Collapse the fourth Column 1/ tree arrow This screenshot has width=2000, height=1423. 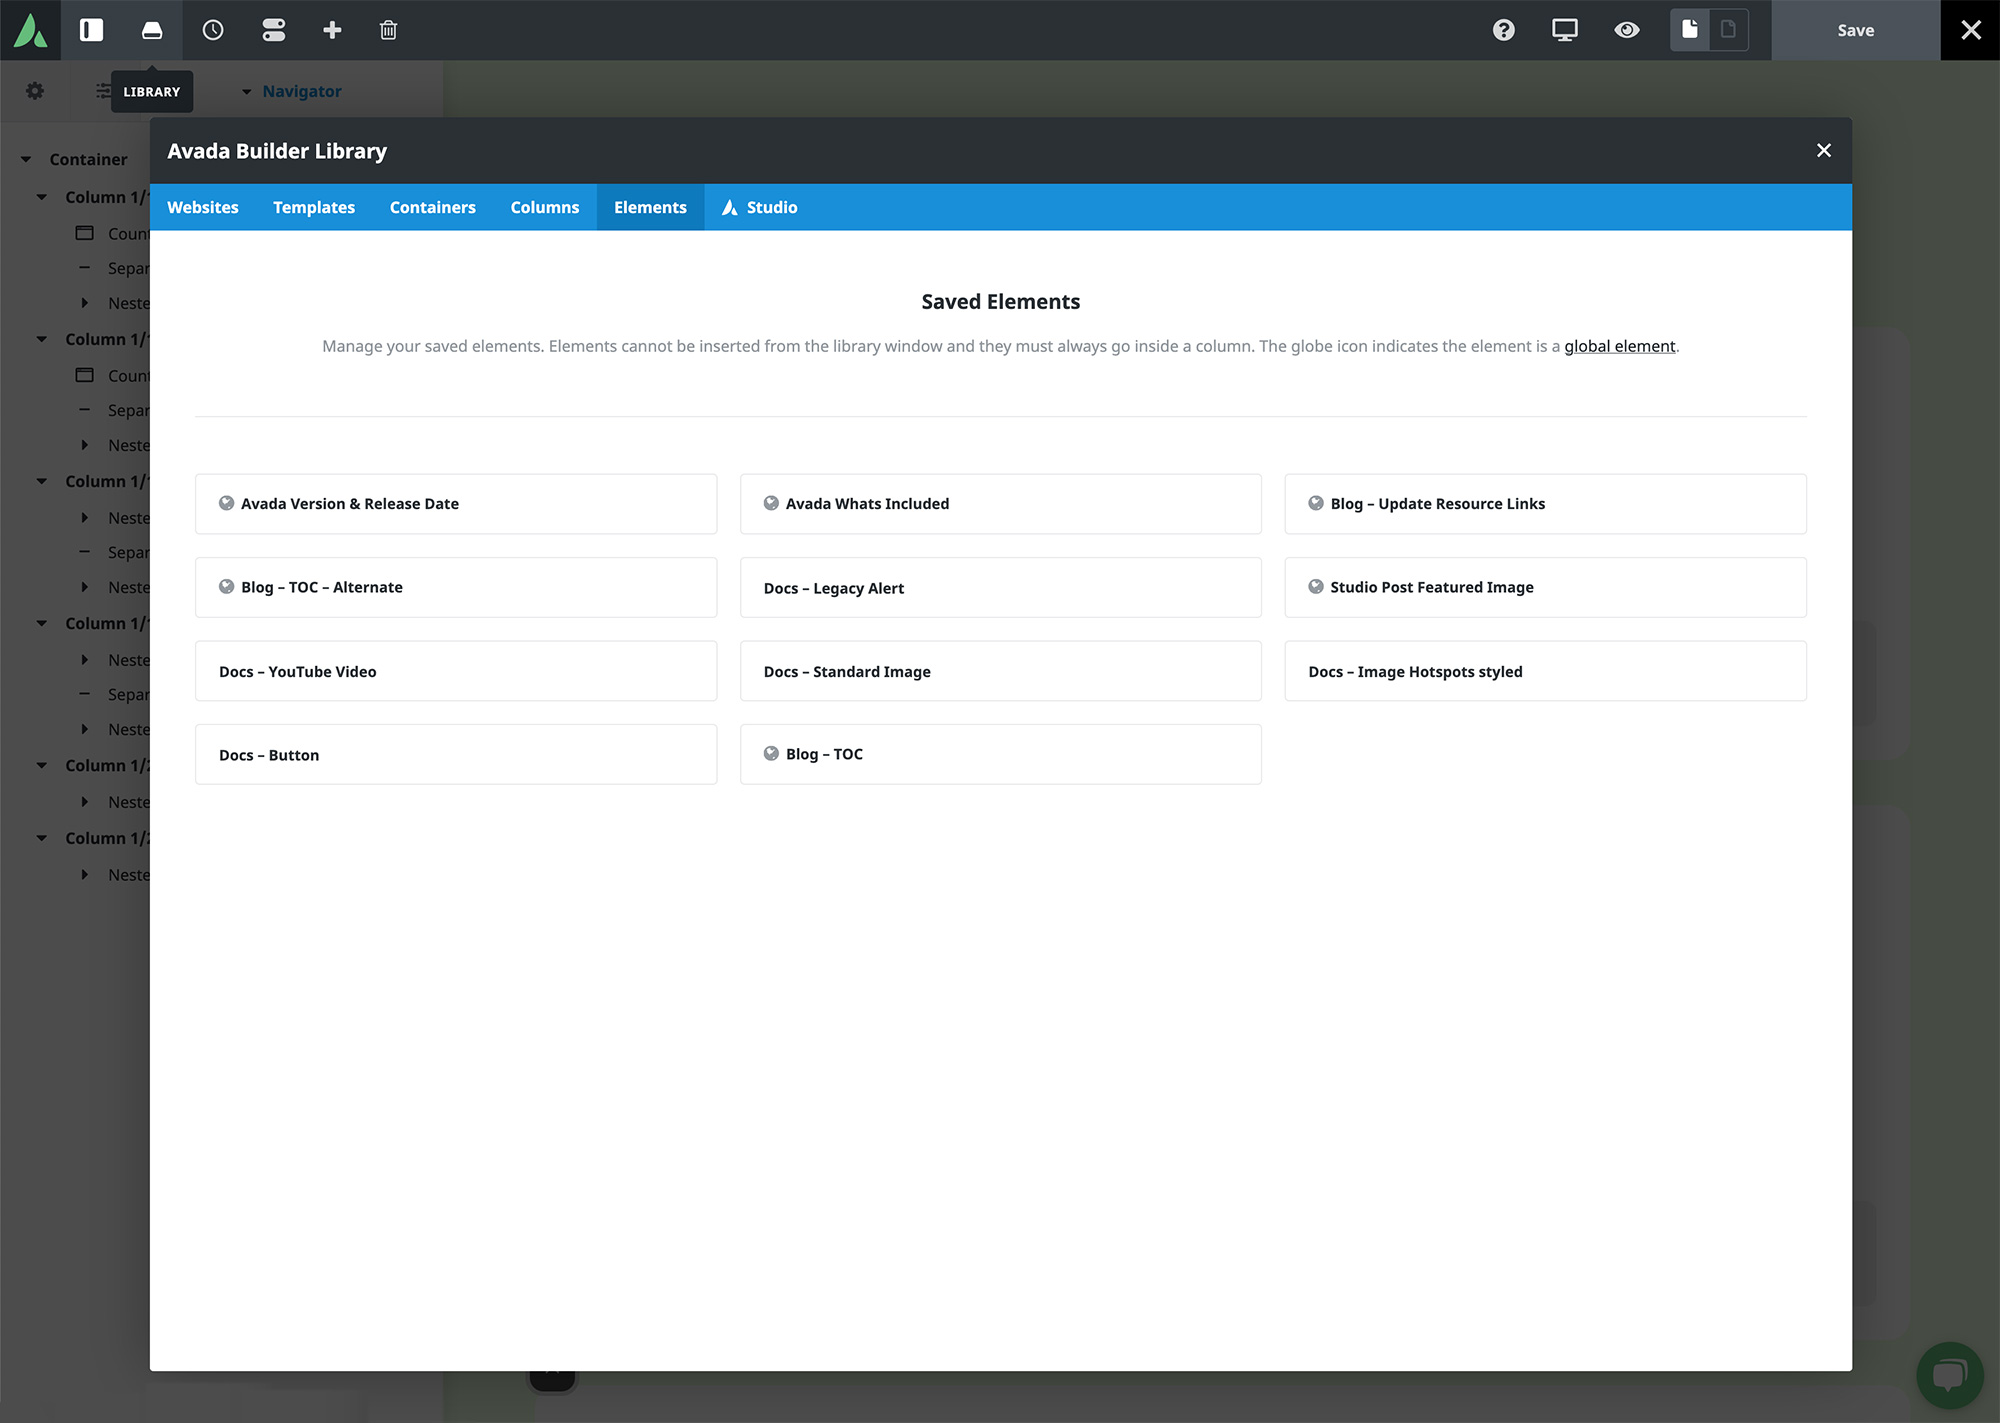42,623
